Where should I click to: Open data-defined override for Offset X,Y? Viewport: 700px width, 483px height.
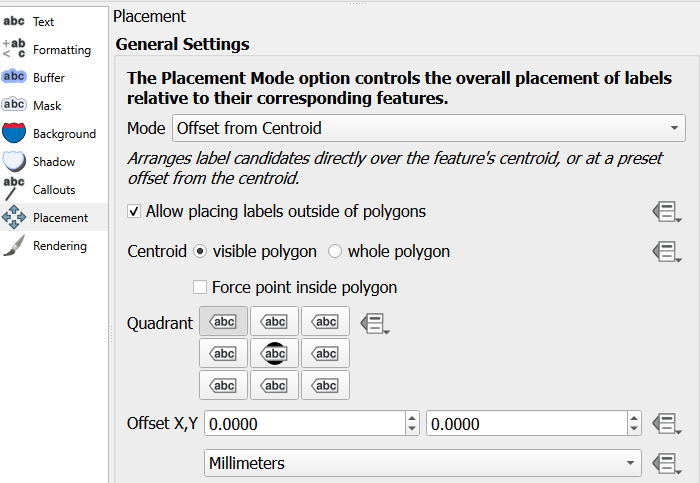pos(666,424)
